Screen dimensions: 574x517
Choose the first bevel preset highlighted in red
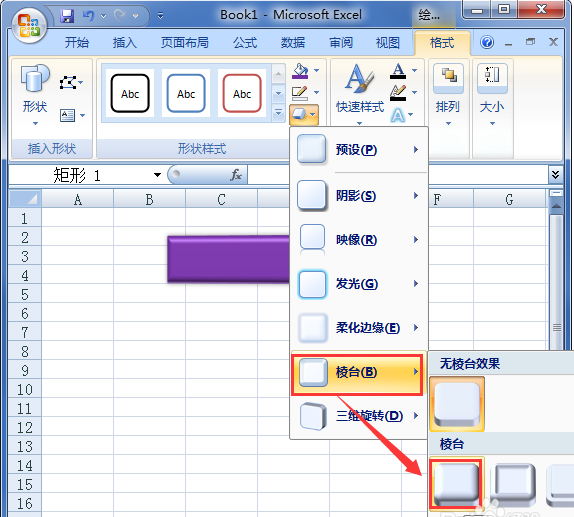pos(457,484)
